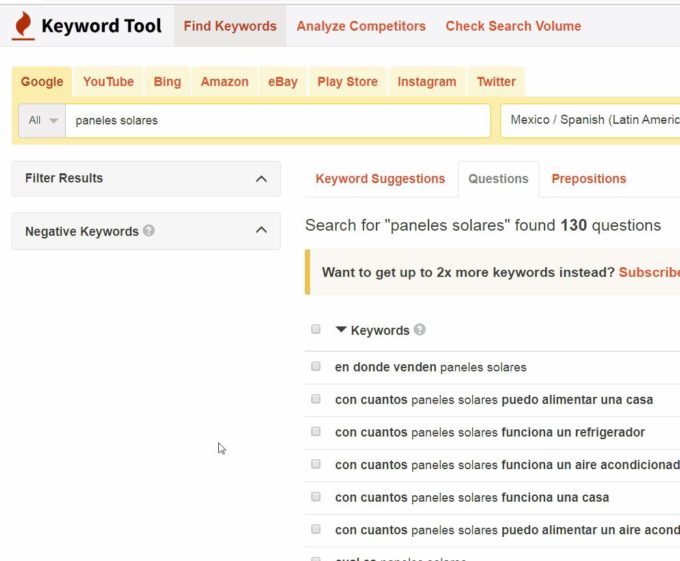Collapse the Negative Keywords panel
The width and height of the screenshot is (680, 561).
click(261, 230)
